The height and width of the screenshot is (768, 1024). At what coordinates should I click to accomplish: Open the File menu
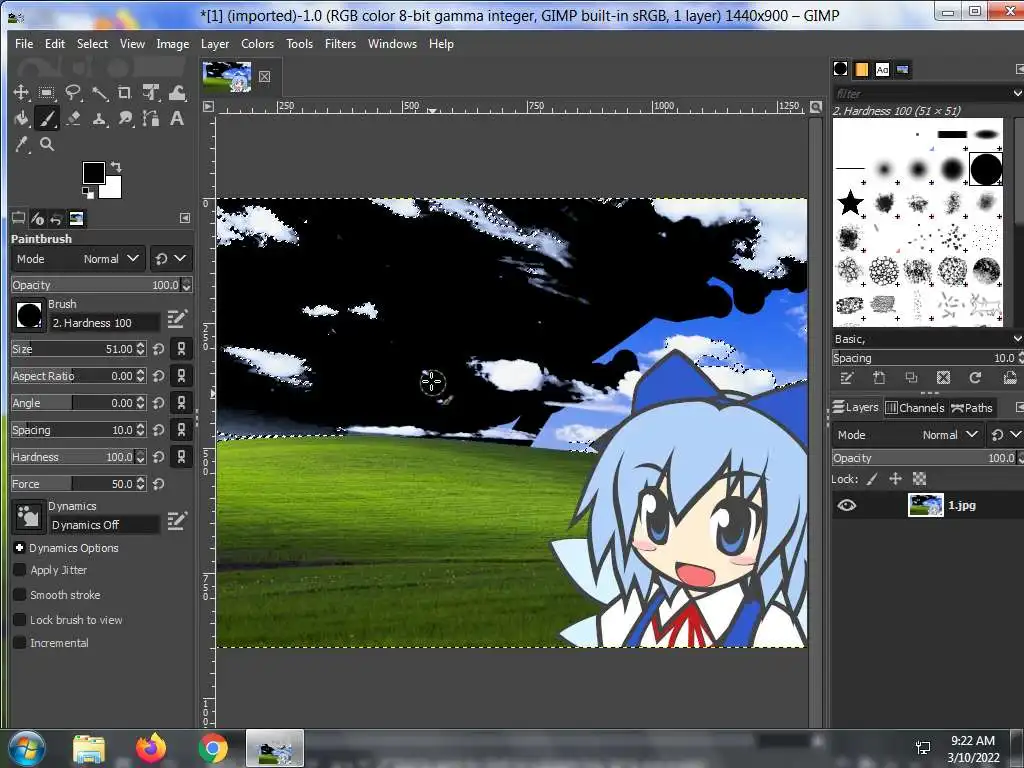[24, 44]
